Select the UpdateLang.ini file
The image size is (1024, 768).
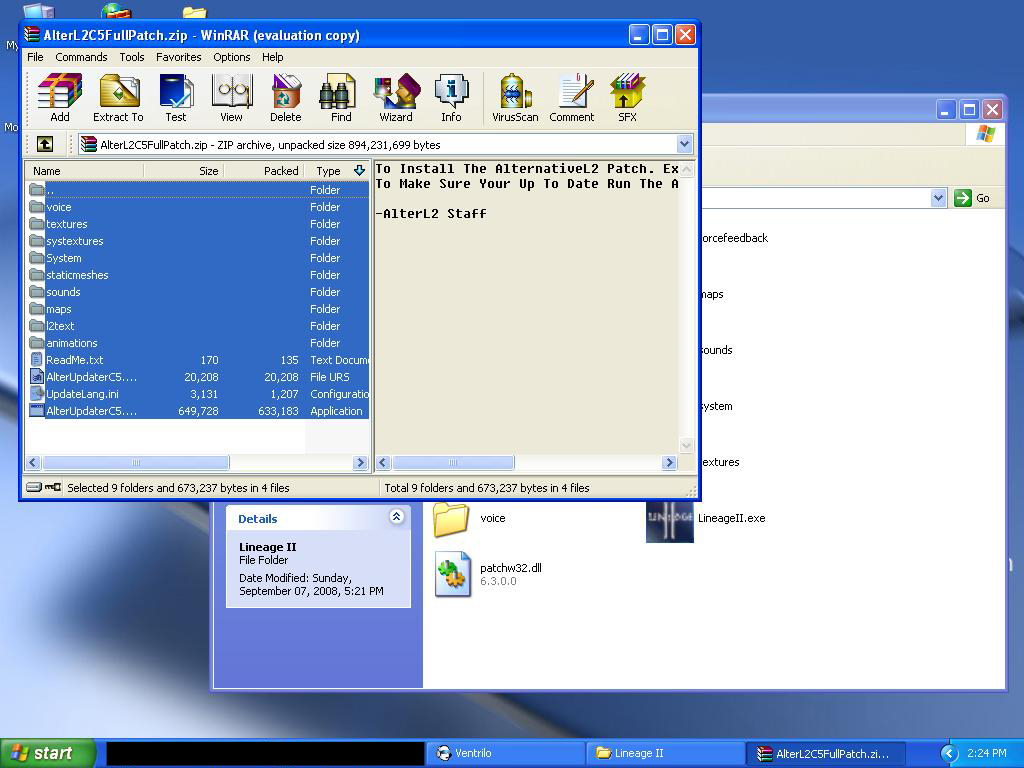point(198,394)
